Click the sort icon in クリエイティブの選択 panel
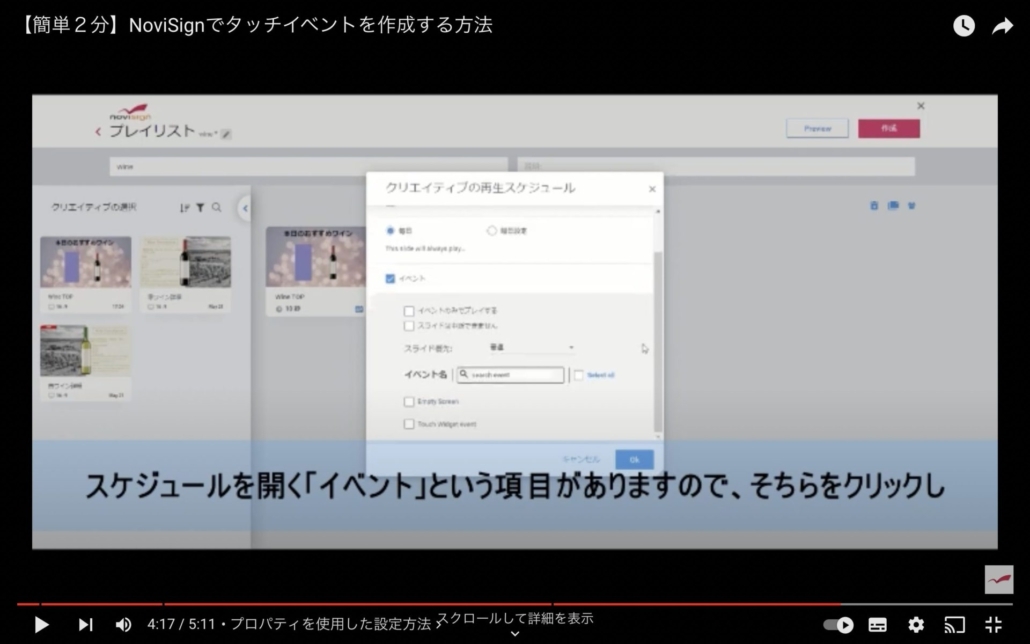Viewport: 1030px width, 644px height. click(x=185, y=208)
